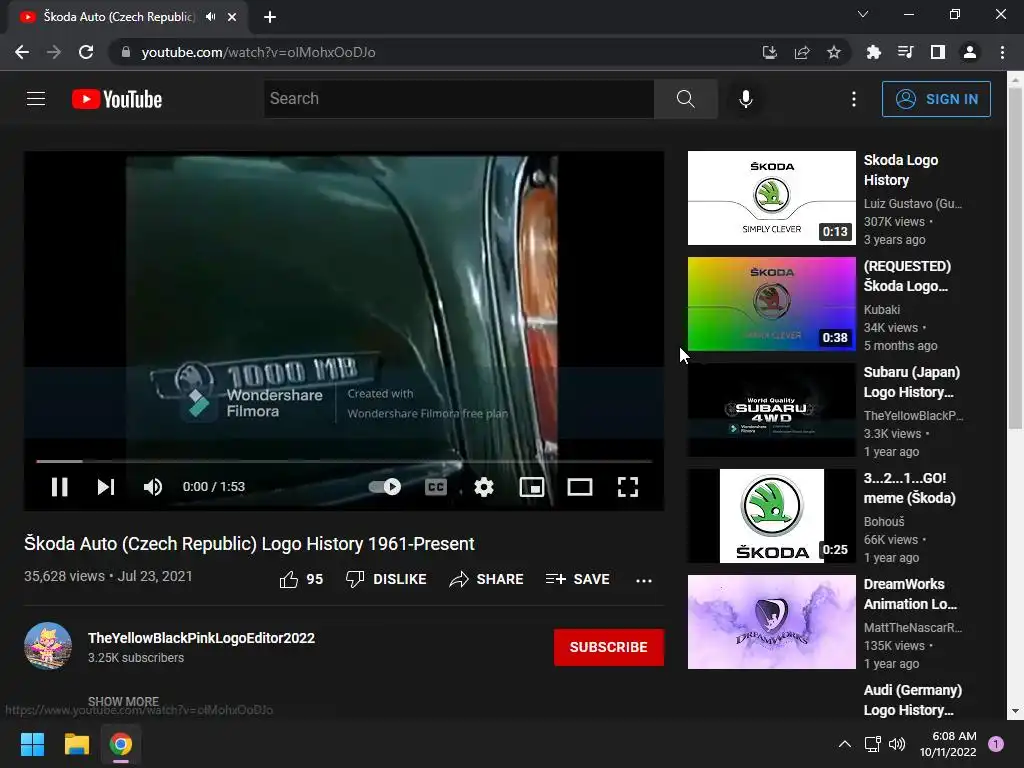
Task: Open the channel avatar image
Action: click(48, 646)
